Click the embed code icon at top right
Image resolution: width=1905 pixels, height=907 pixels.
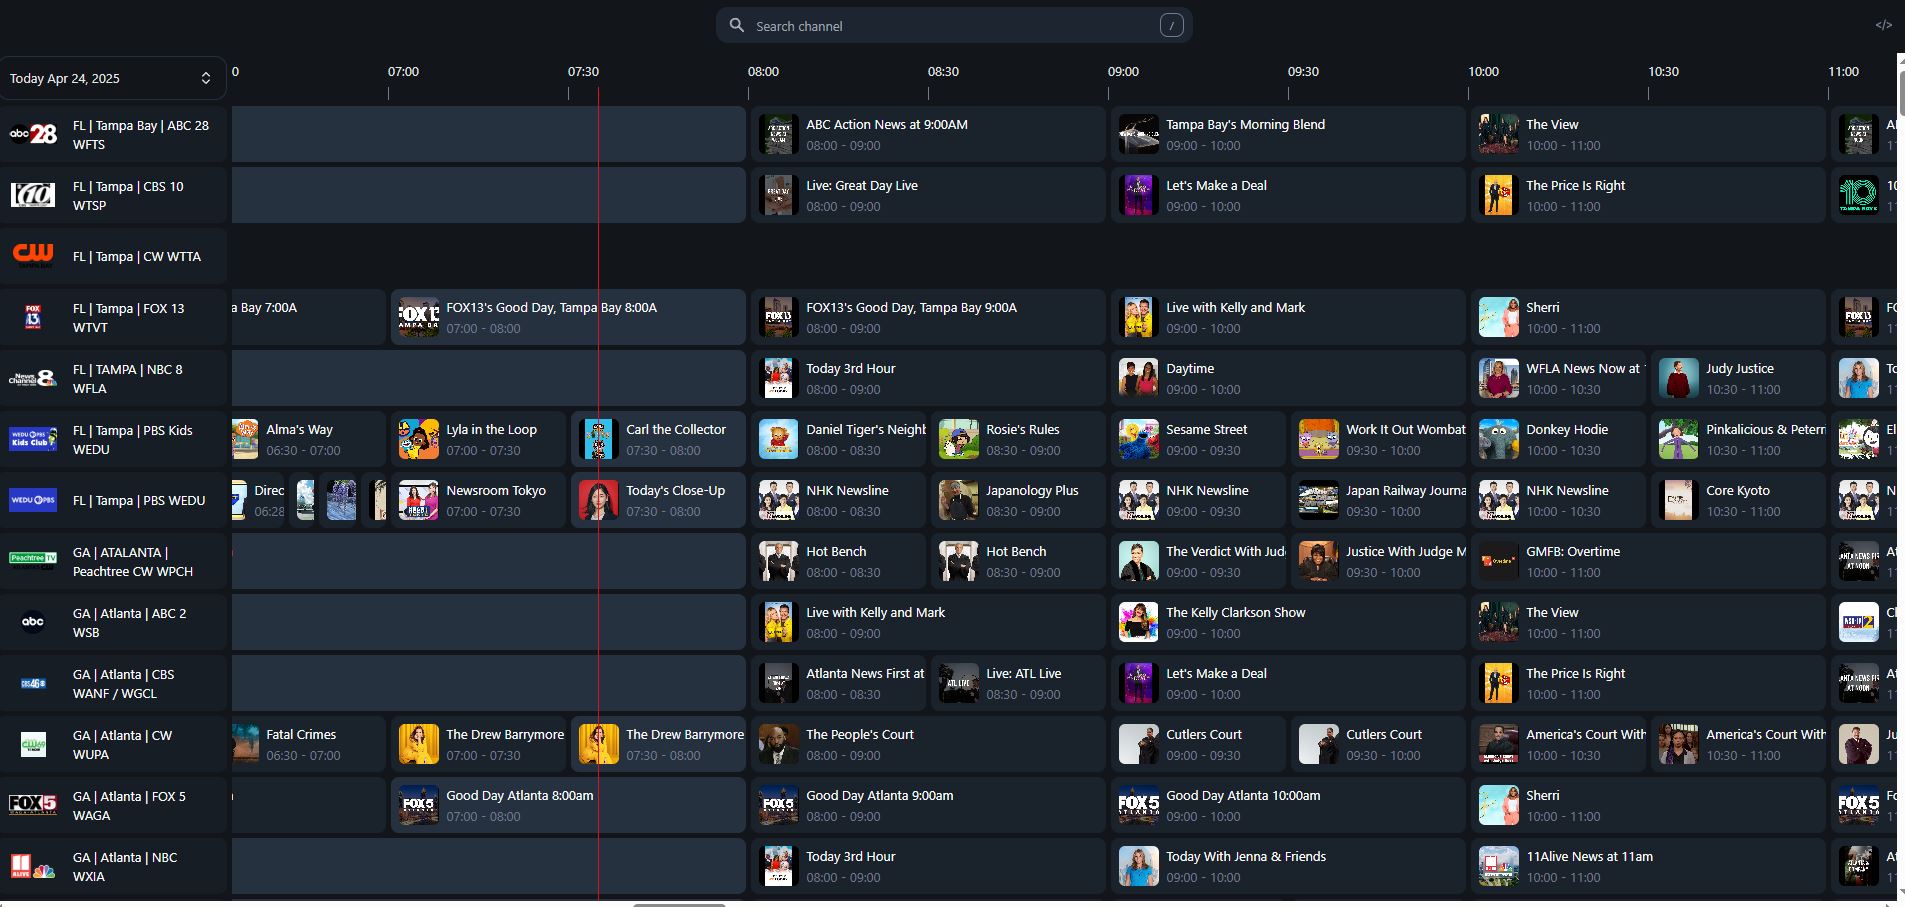coord(1883,25)
